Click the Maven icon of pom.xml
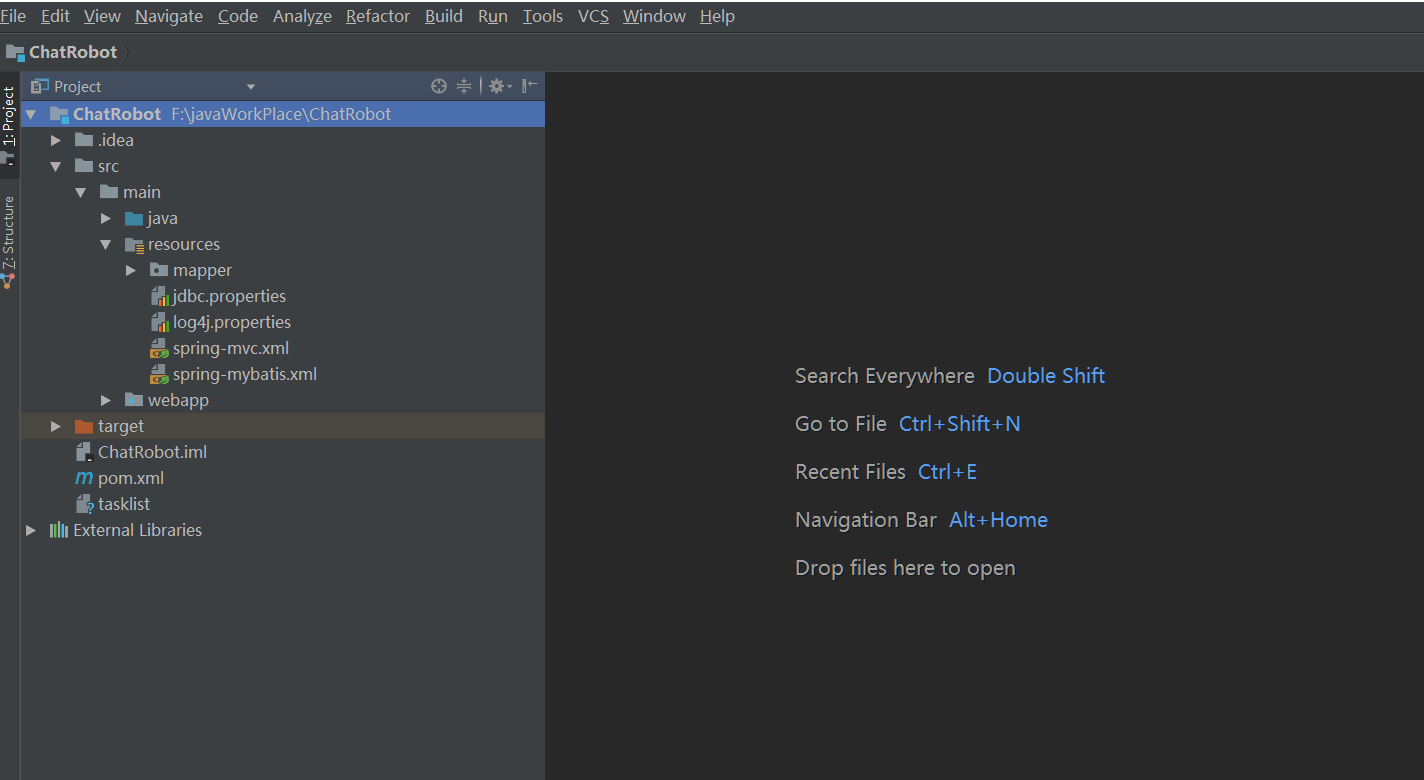Image resolution: width=1424 pixels, height=780 pixels. click(84, 478)
